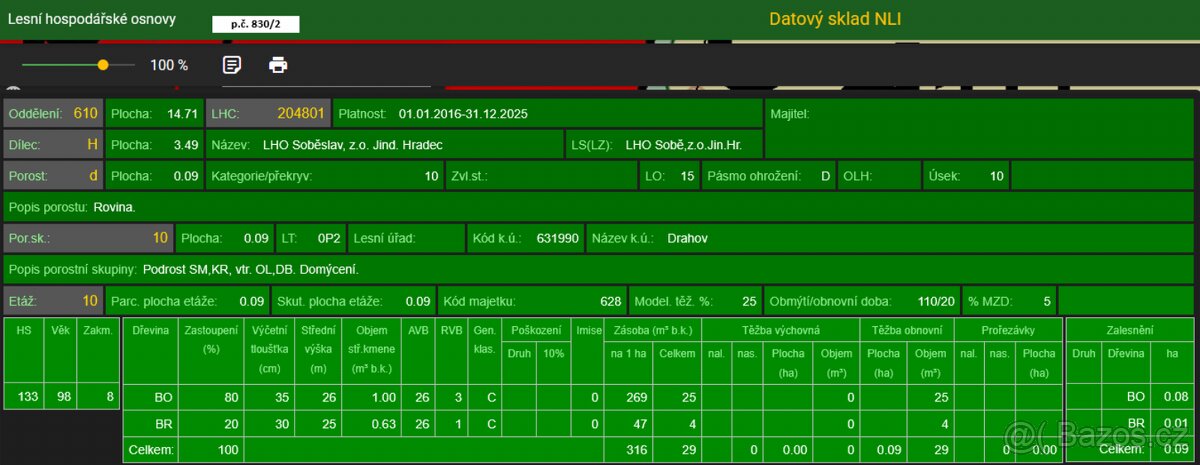Viewport: 1200px width, 465px height.
Task: Click the 'Poškození' column header
Action: [536, 329]
